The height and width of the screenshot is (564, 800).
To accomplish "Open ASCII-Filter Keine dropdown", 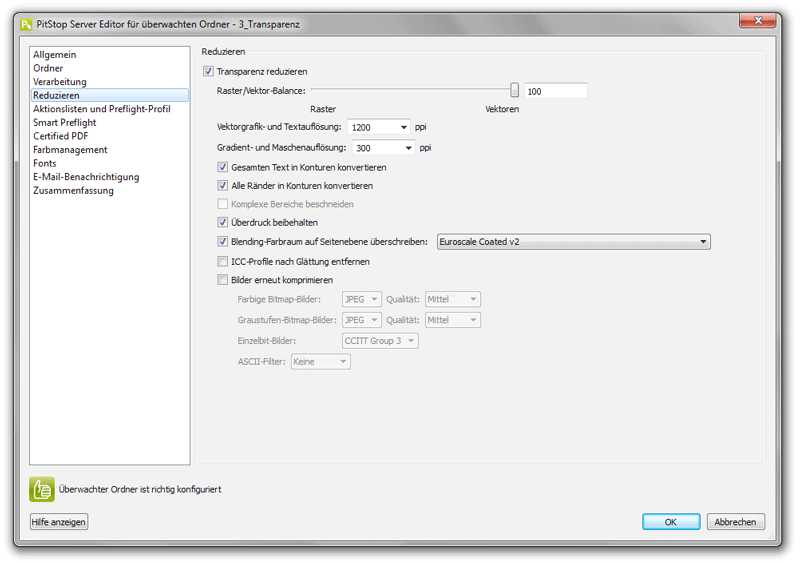I will 320,362.
